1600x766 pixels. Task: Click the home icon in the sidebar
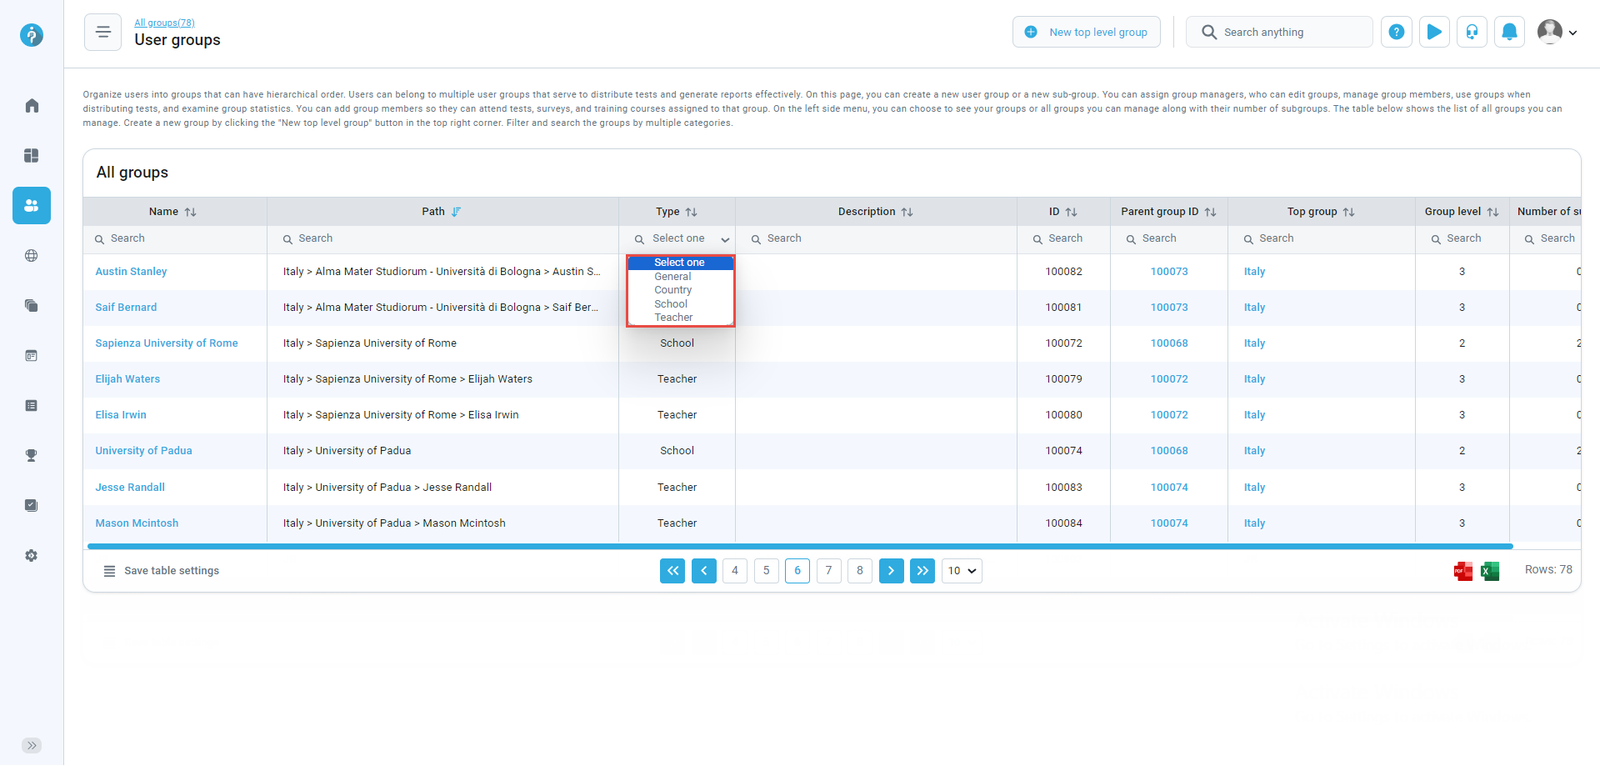tap(32, 106)
